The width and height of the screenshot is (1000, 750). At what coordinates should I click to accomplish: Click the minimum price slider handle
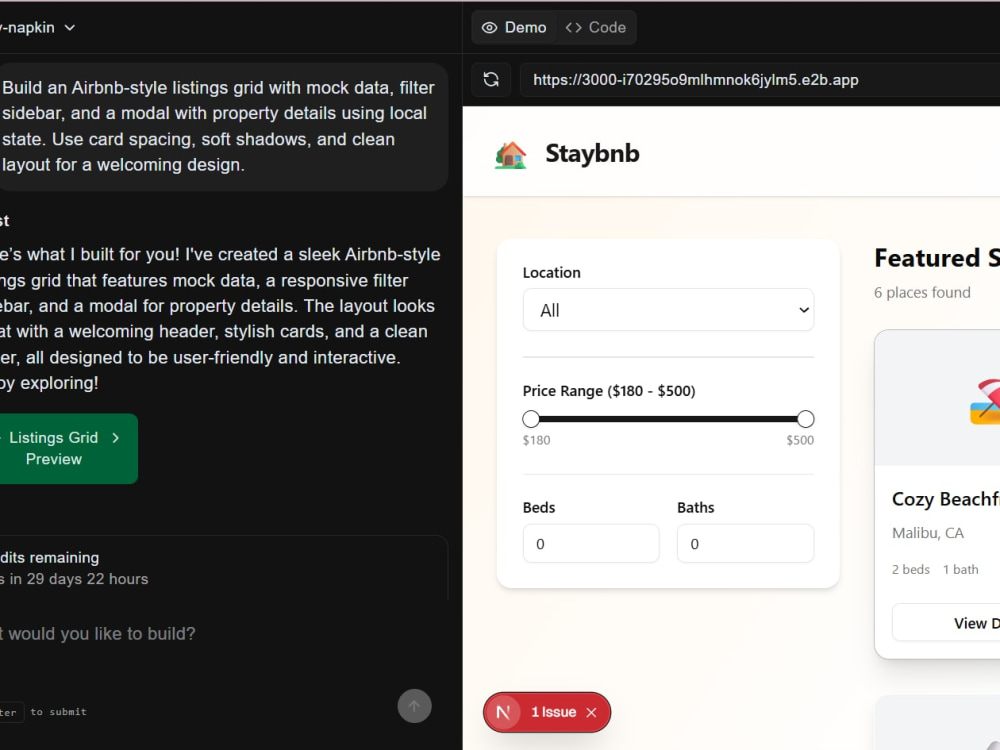(531, 419)
